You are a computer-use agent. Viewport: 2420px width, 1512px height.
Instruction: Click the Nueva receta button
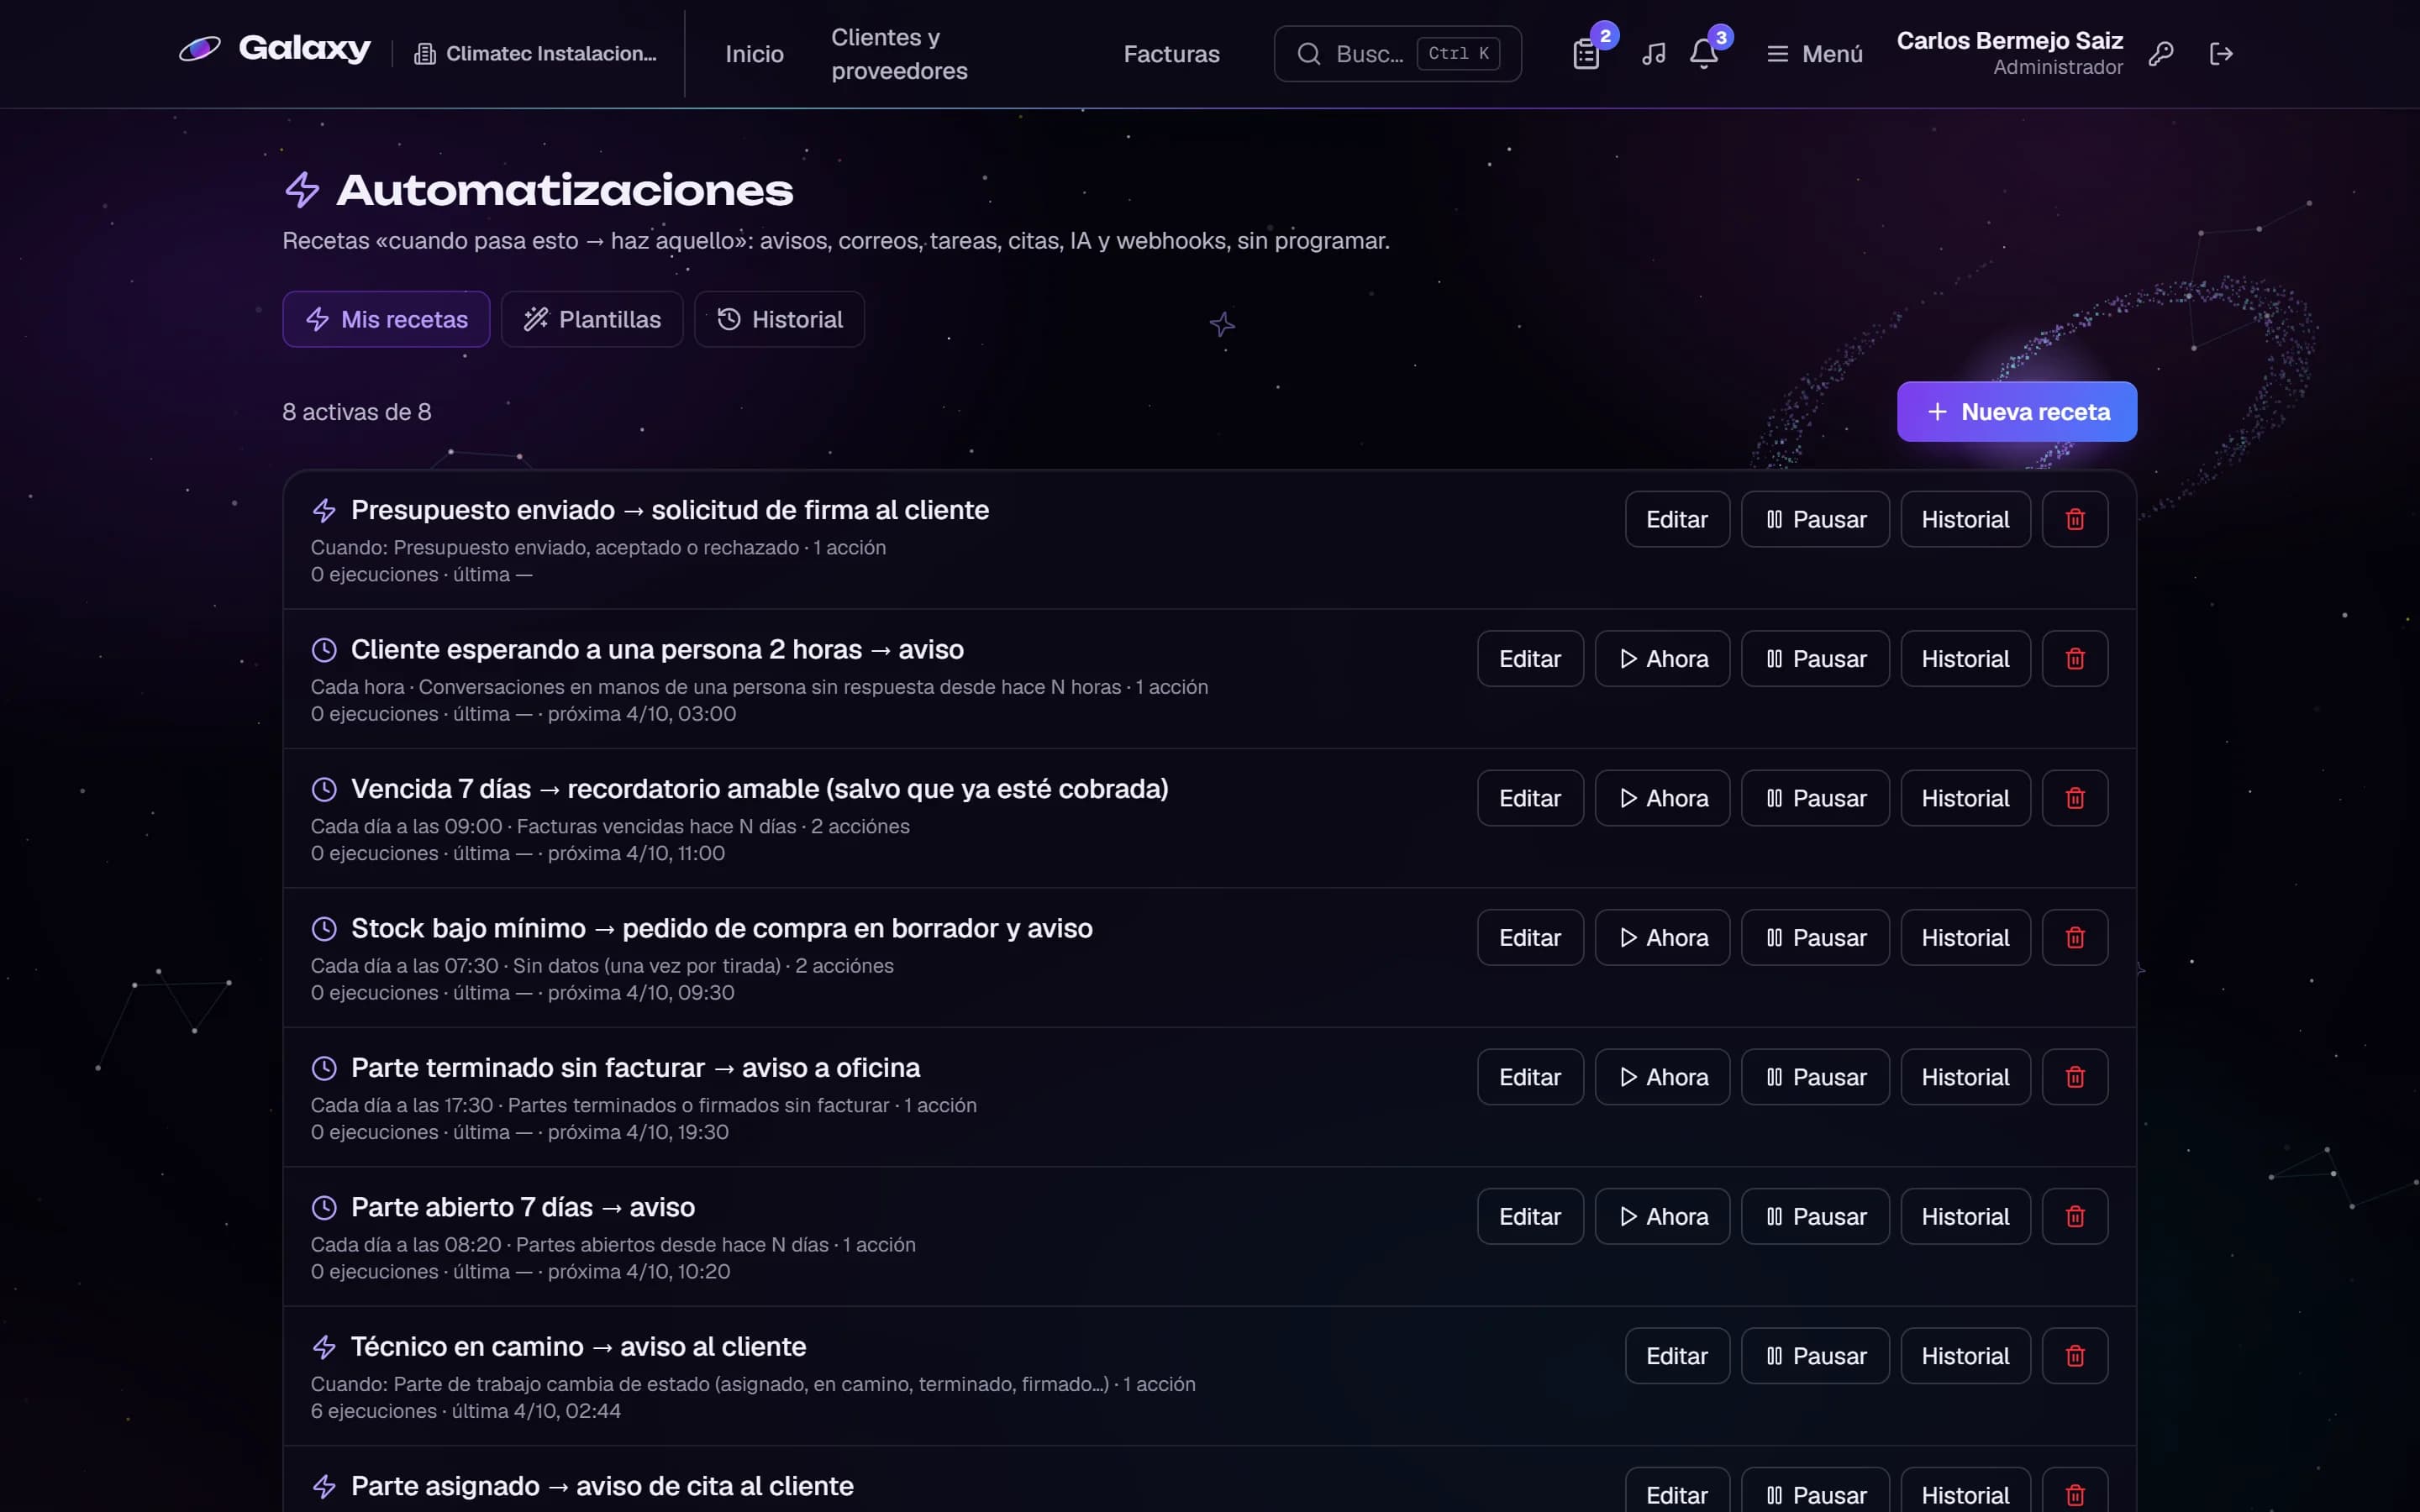click(x=2017, y=411)
